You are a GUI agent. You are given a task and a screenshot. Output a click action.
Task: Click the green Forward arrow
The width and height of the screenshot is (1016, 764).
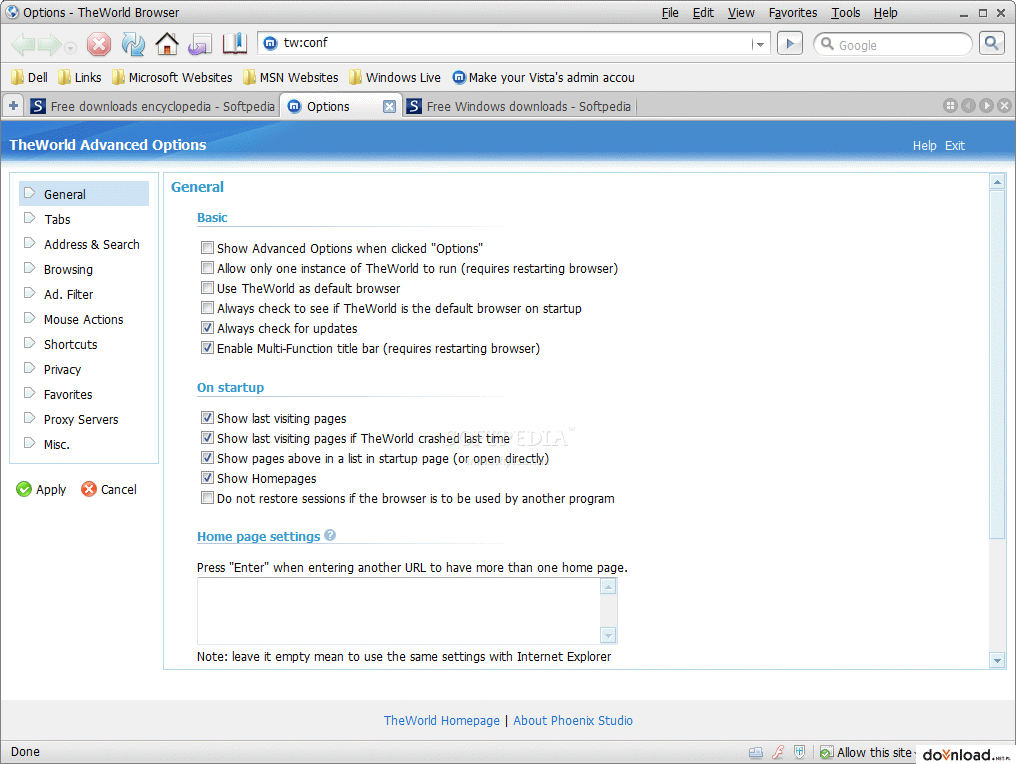[49, 44]
